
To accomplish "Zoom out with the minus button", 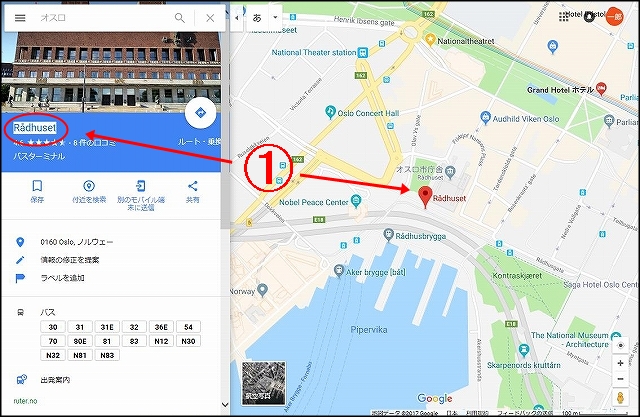I will coord(620,379).
